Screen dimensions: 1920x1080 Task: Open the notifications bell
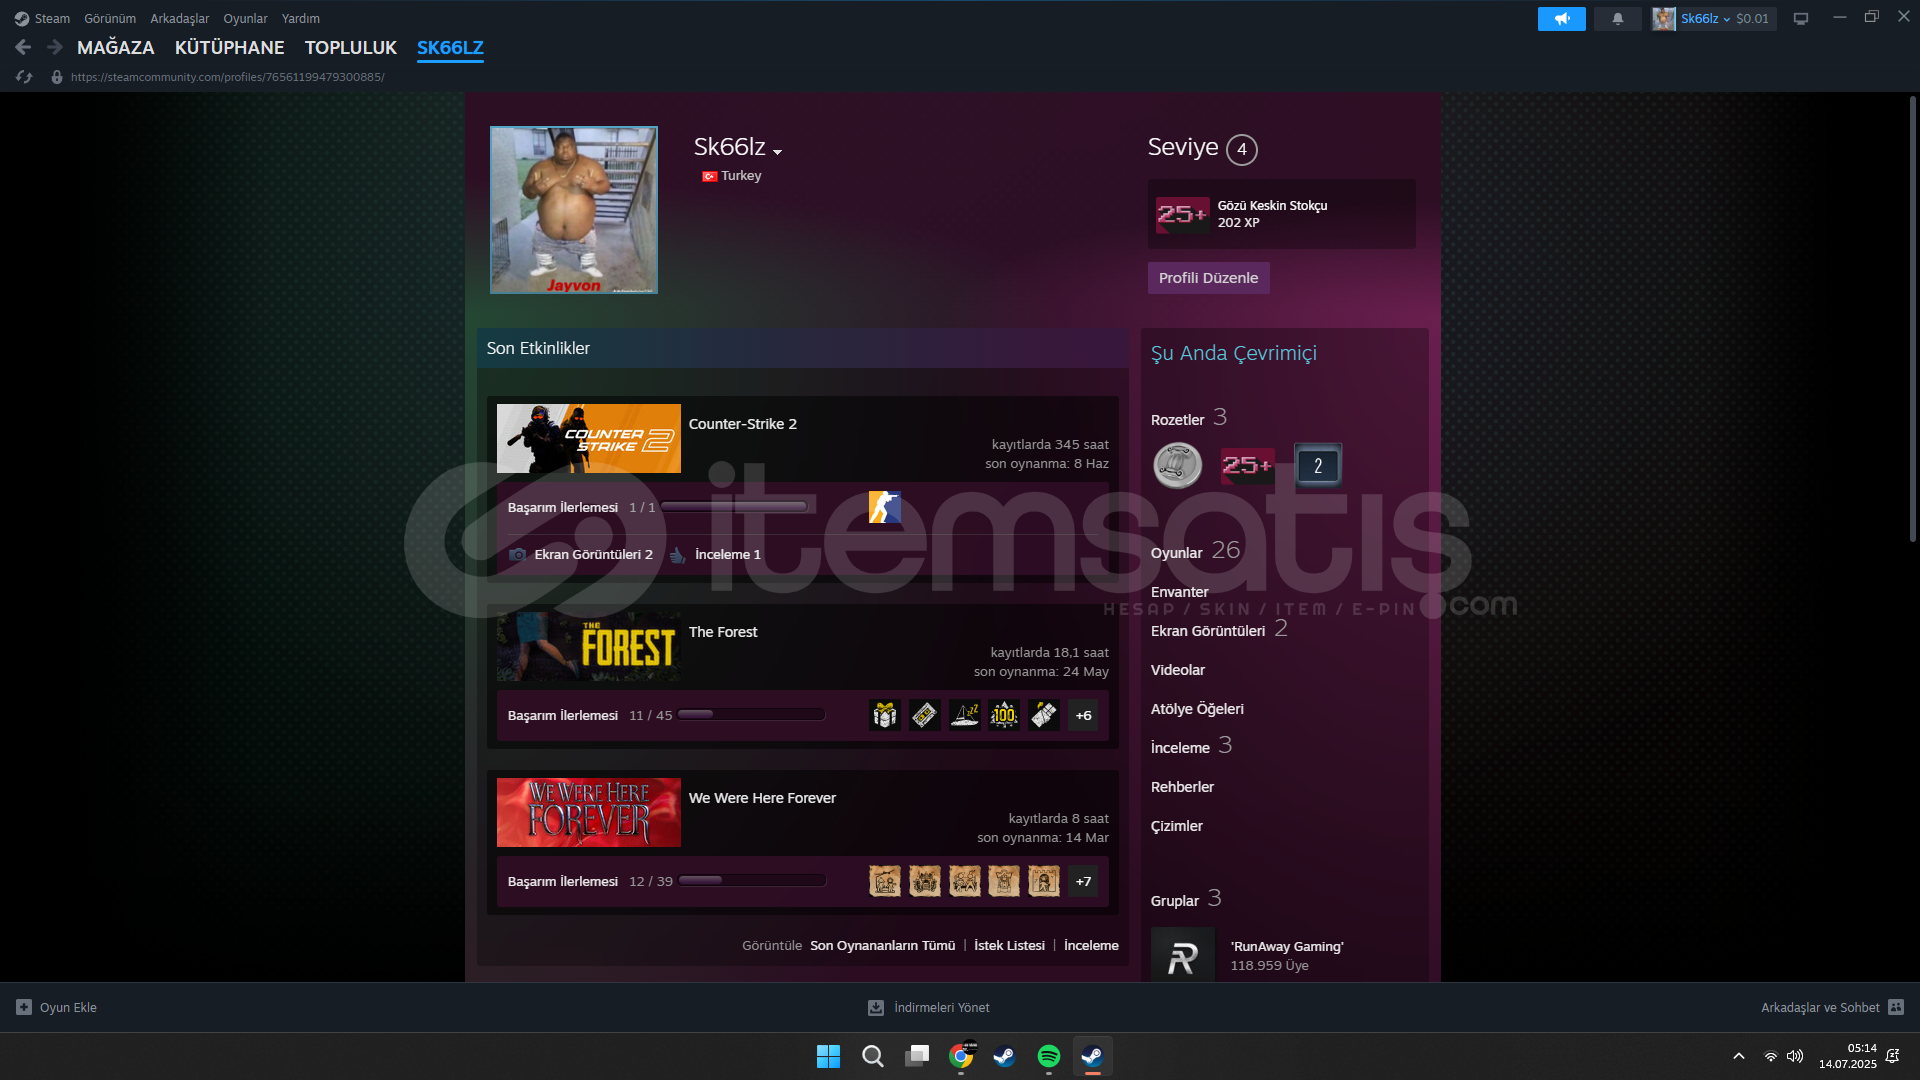(1617, 18)
